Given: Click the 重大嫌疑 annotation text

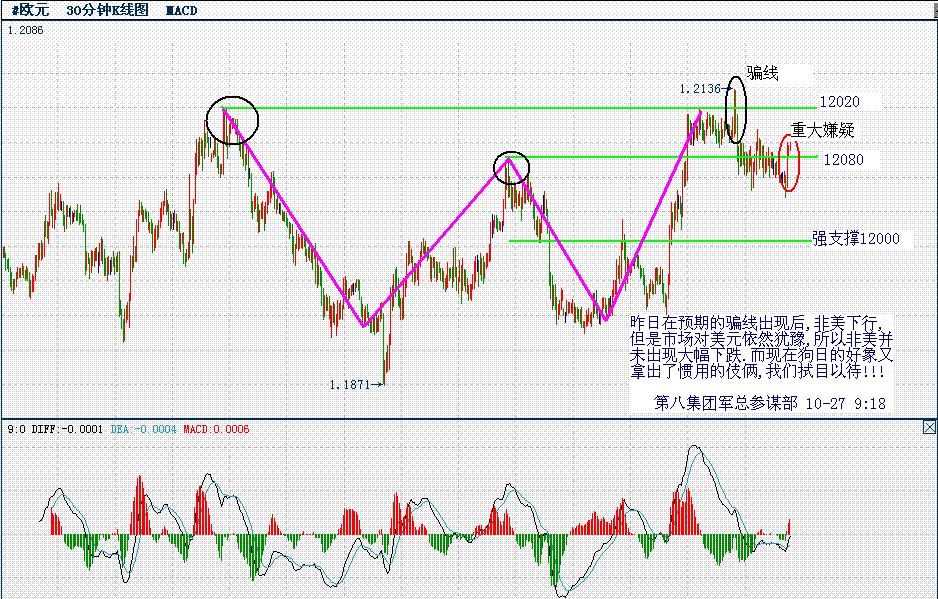Looking at the screenshot, I should coord(823,130).
